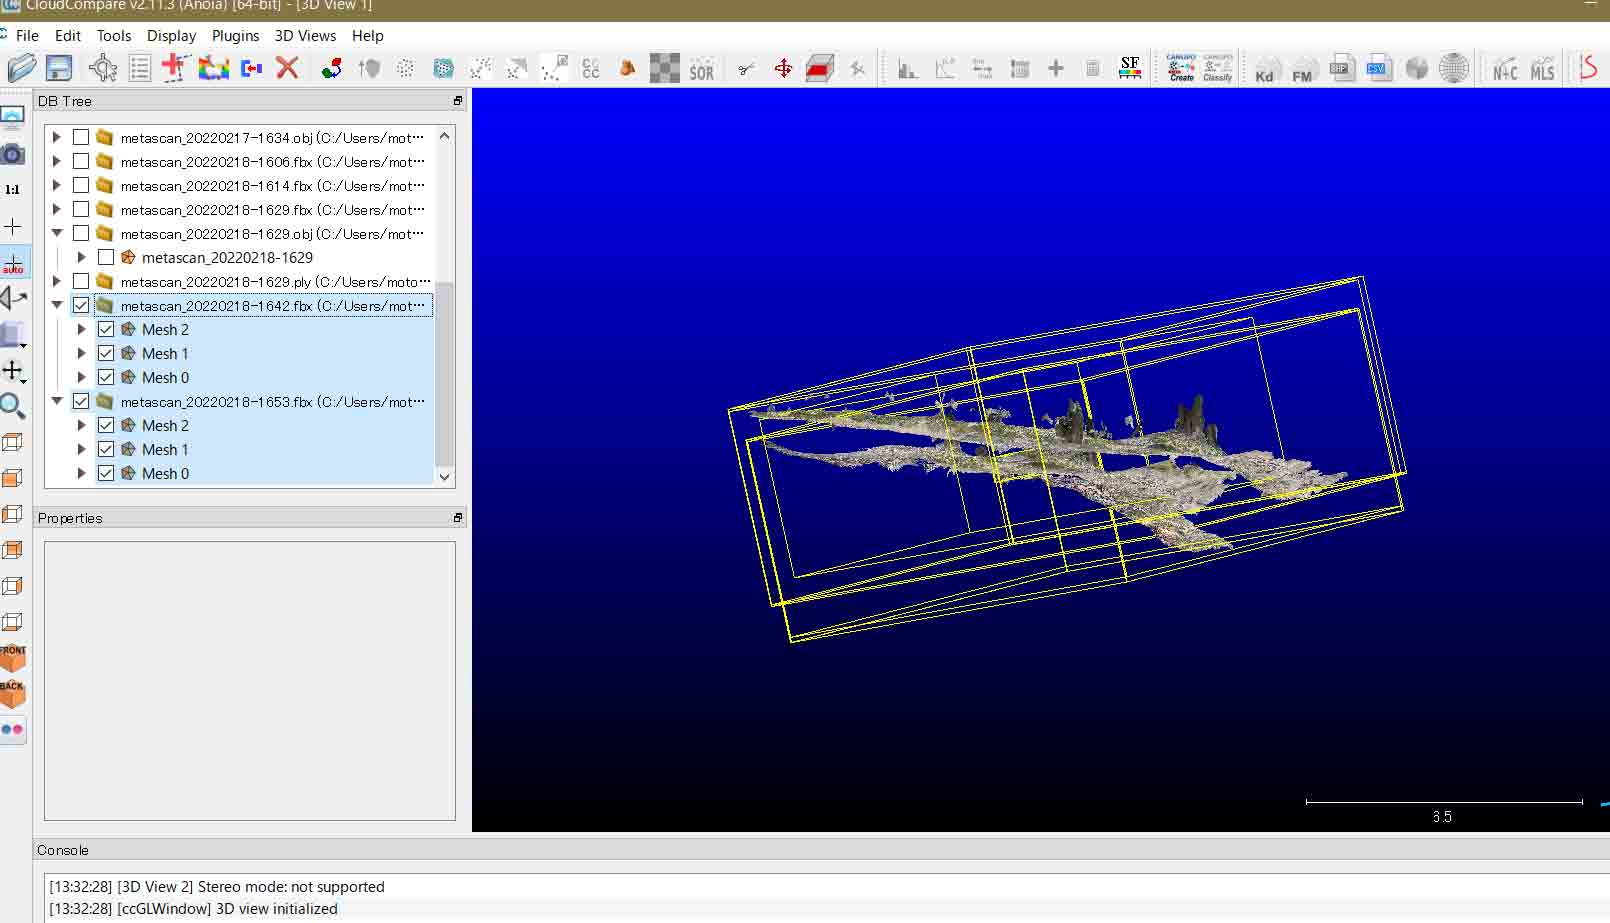Uncheck visibility of Mesh 2 under 1642.fbx
The image size is (1610, 923).
[106, 329]
